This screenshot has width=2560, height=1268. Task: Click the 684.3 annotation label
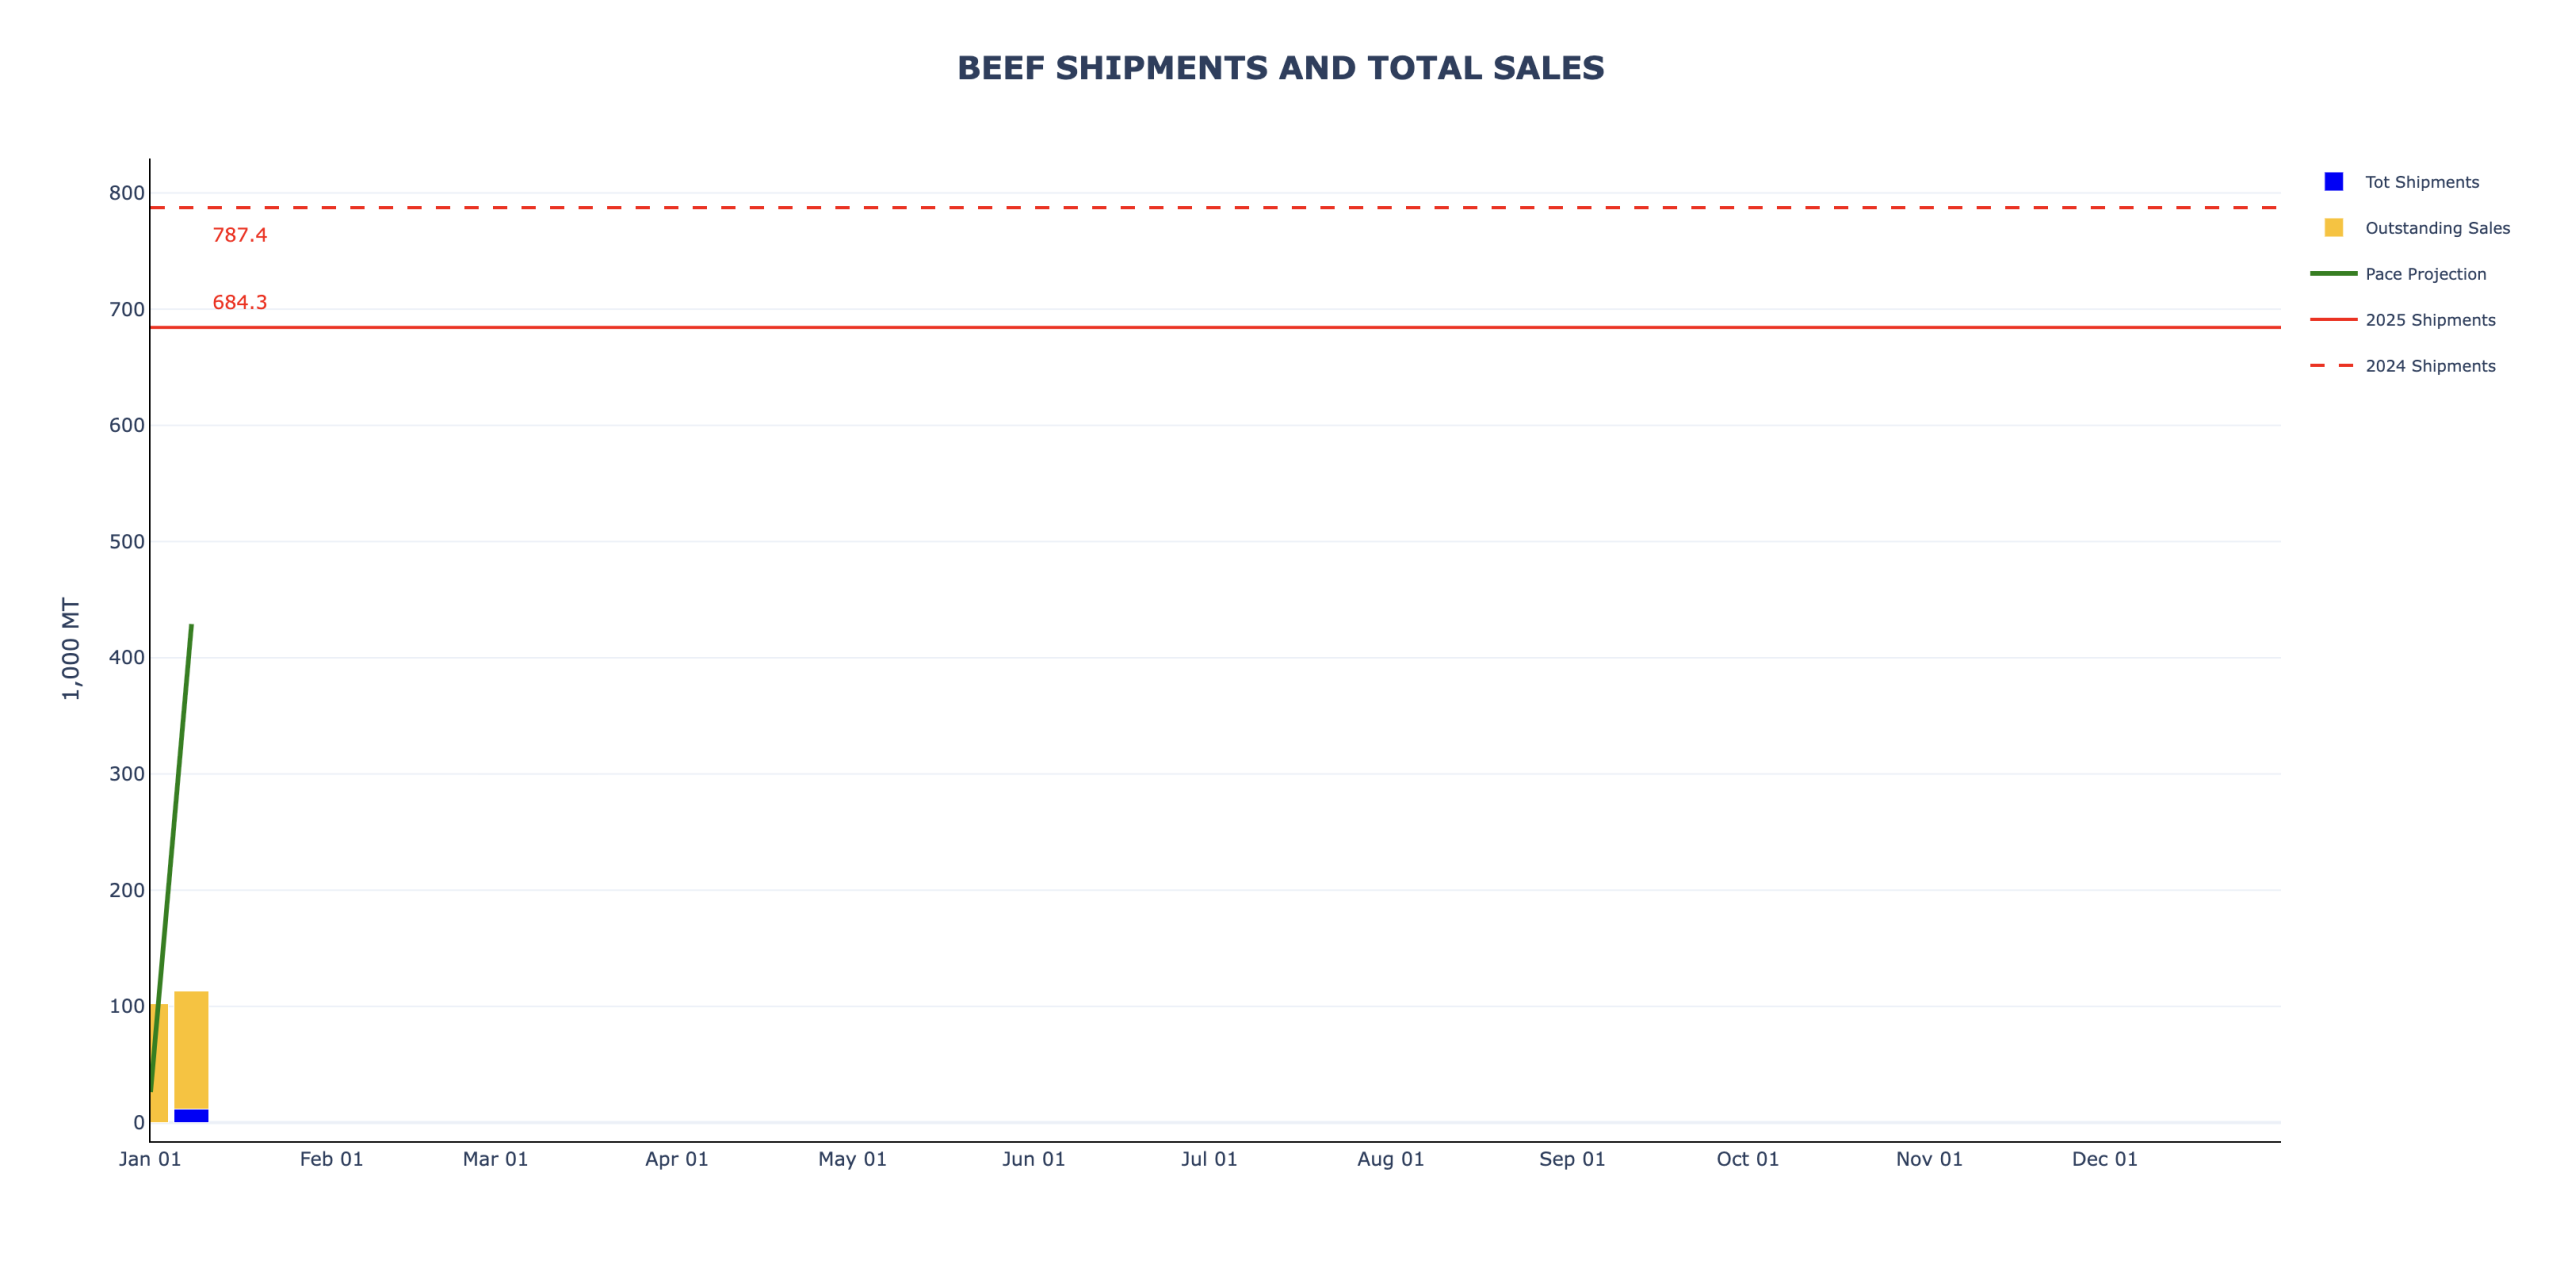click(x=240, y=302)
